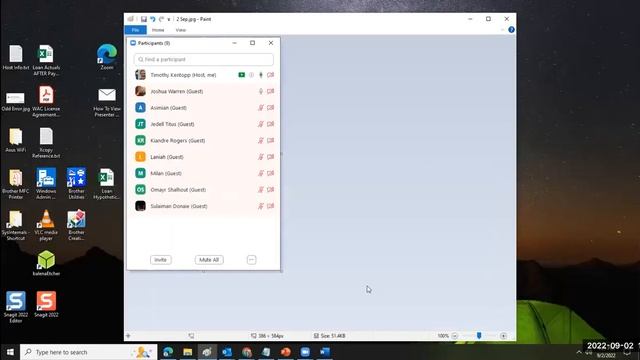The image size is (640, 360).
Task: Click Timothy Kentopp's green screen share icon
Action: coord(242,75)
